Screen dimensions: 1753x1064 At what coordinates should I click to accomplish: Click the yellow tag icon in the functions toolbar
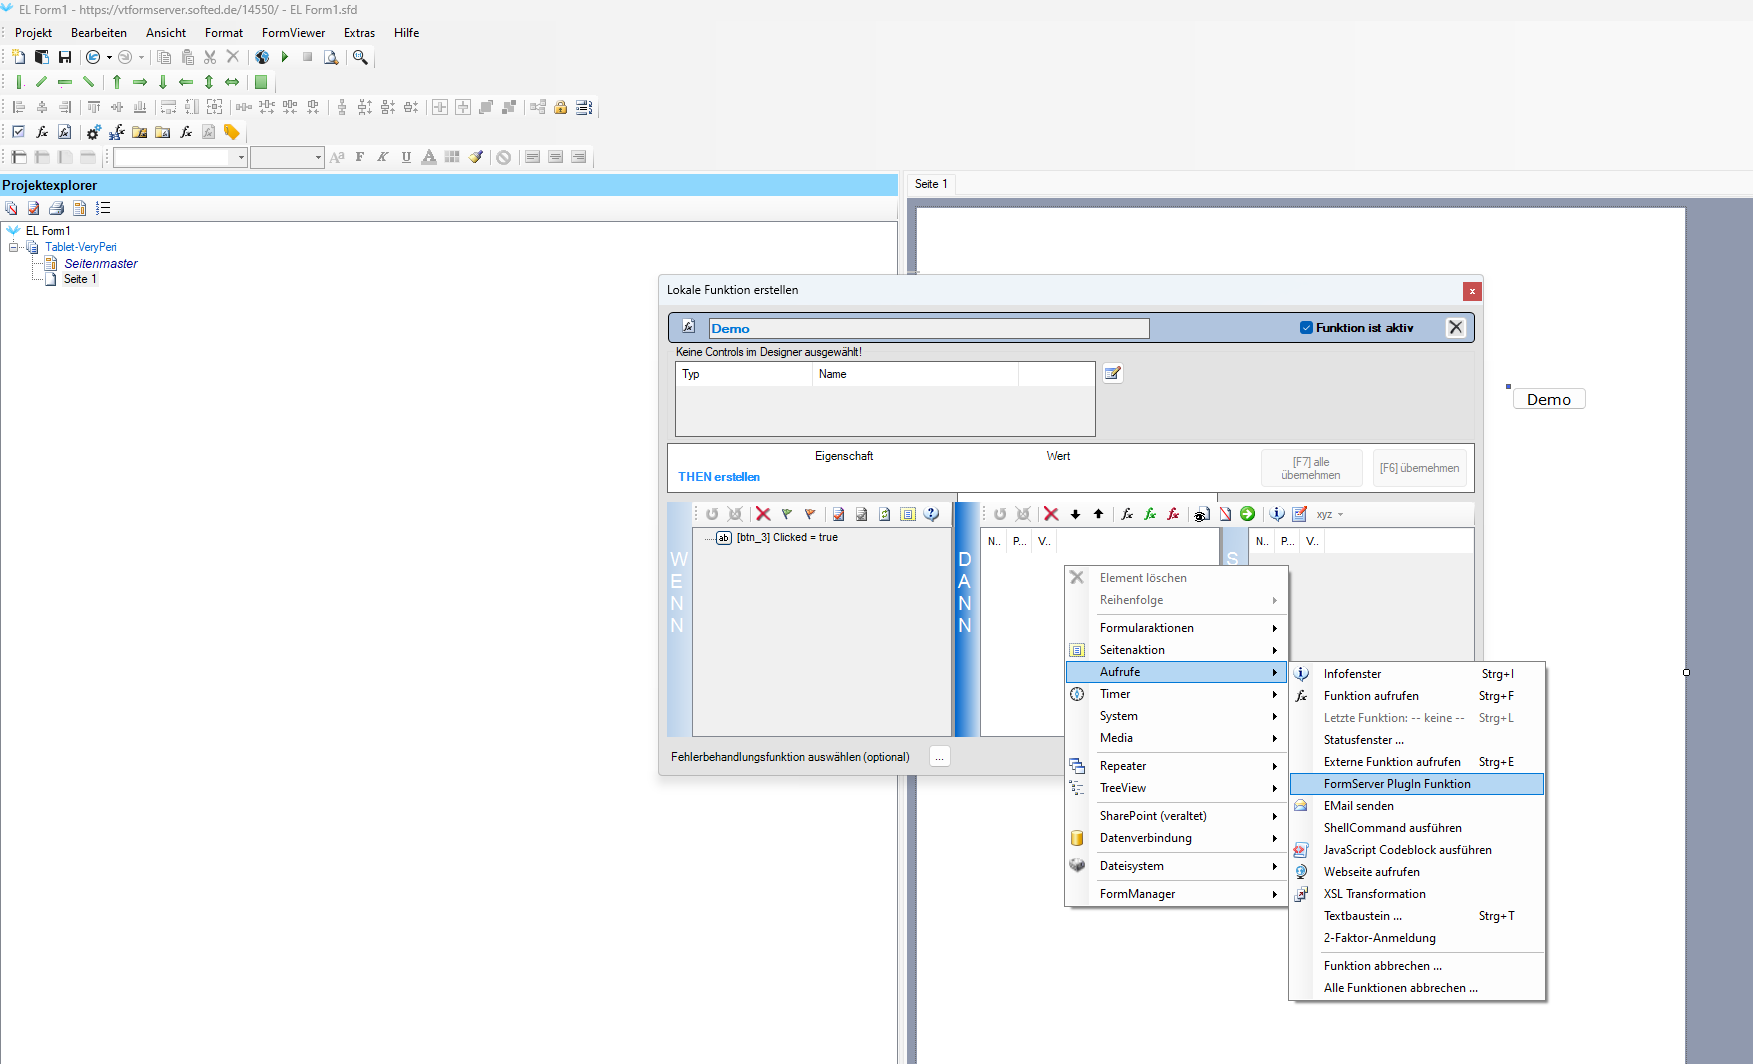[x=231, y=132]
